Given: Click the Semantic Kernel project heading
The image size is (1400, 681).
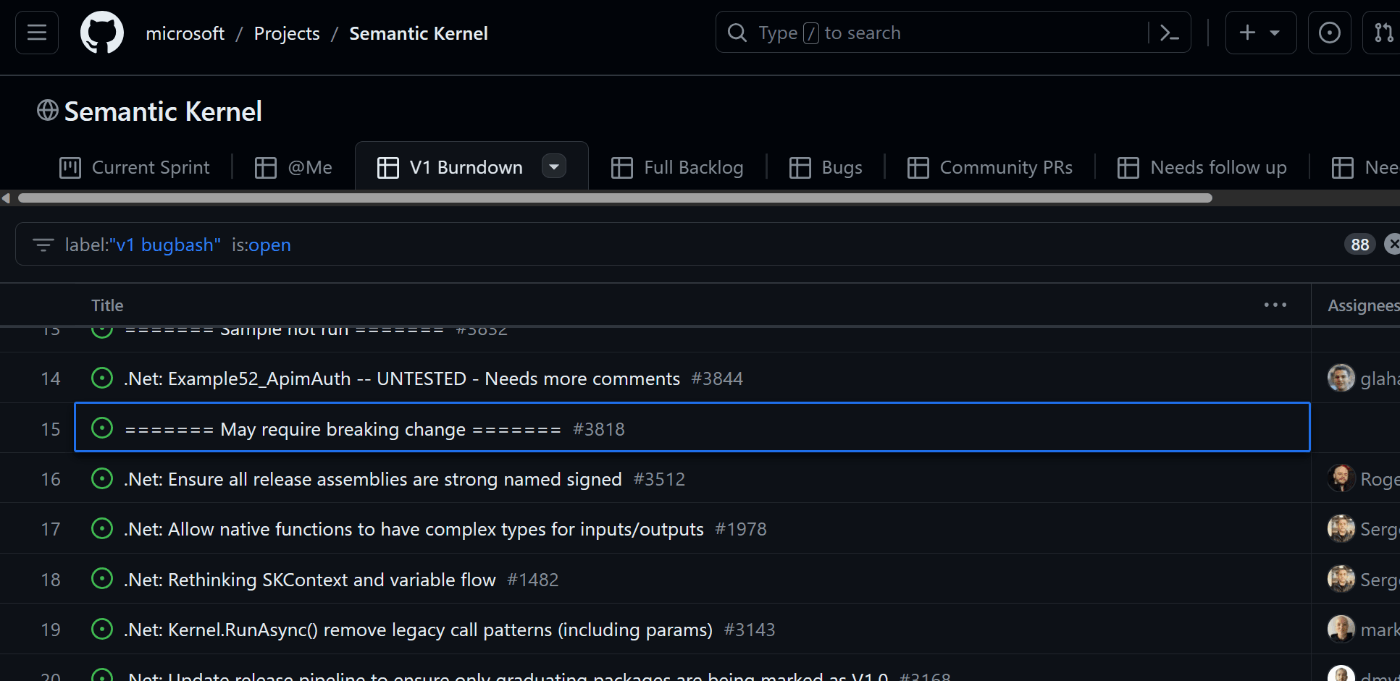Looking at the screenshot, I should pyautogui.click(x=163, y=111).
